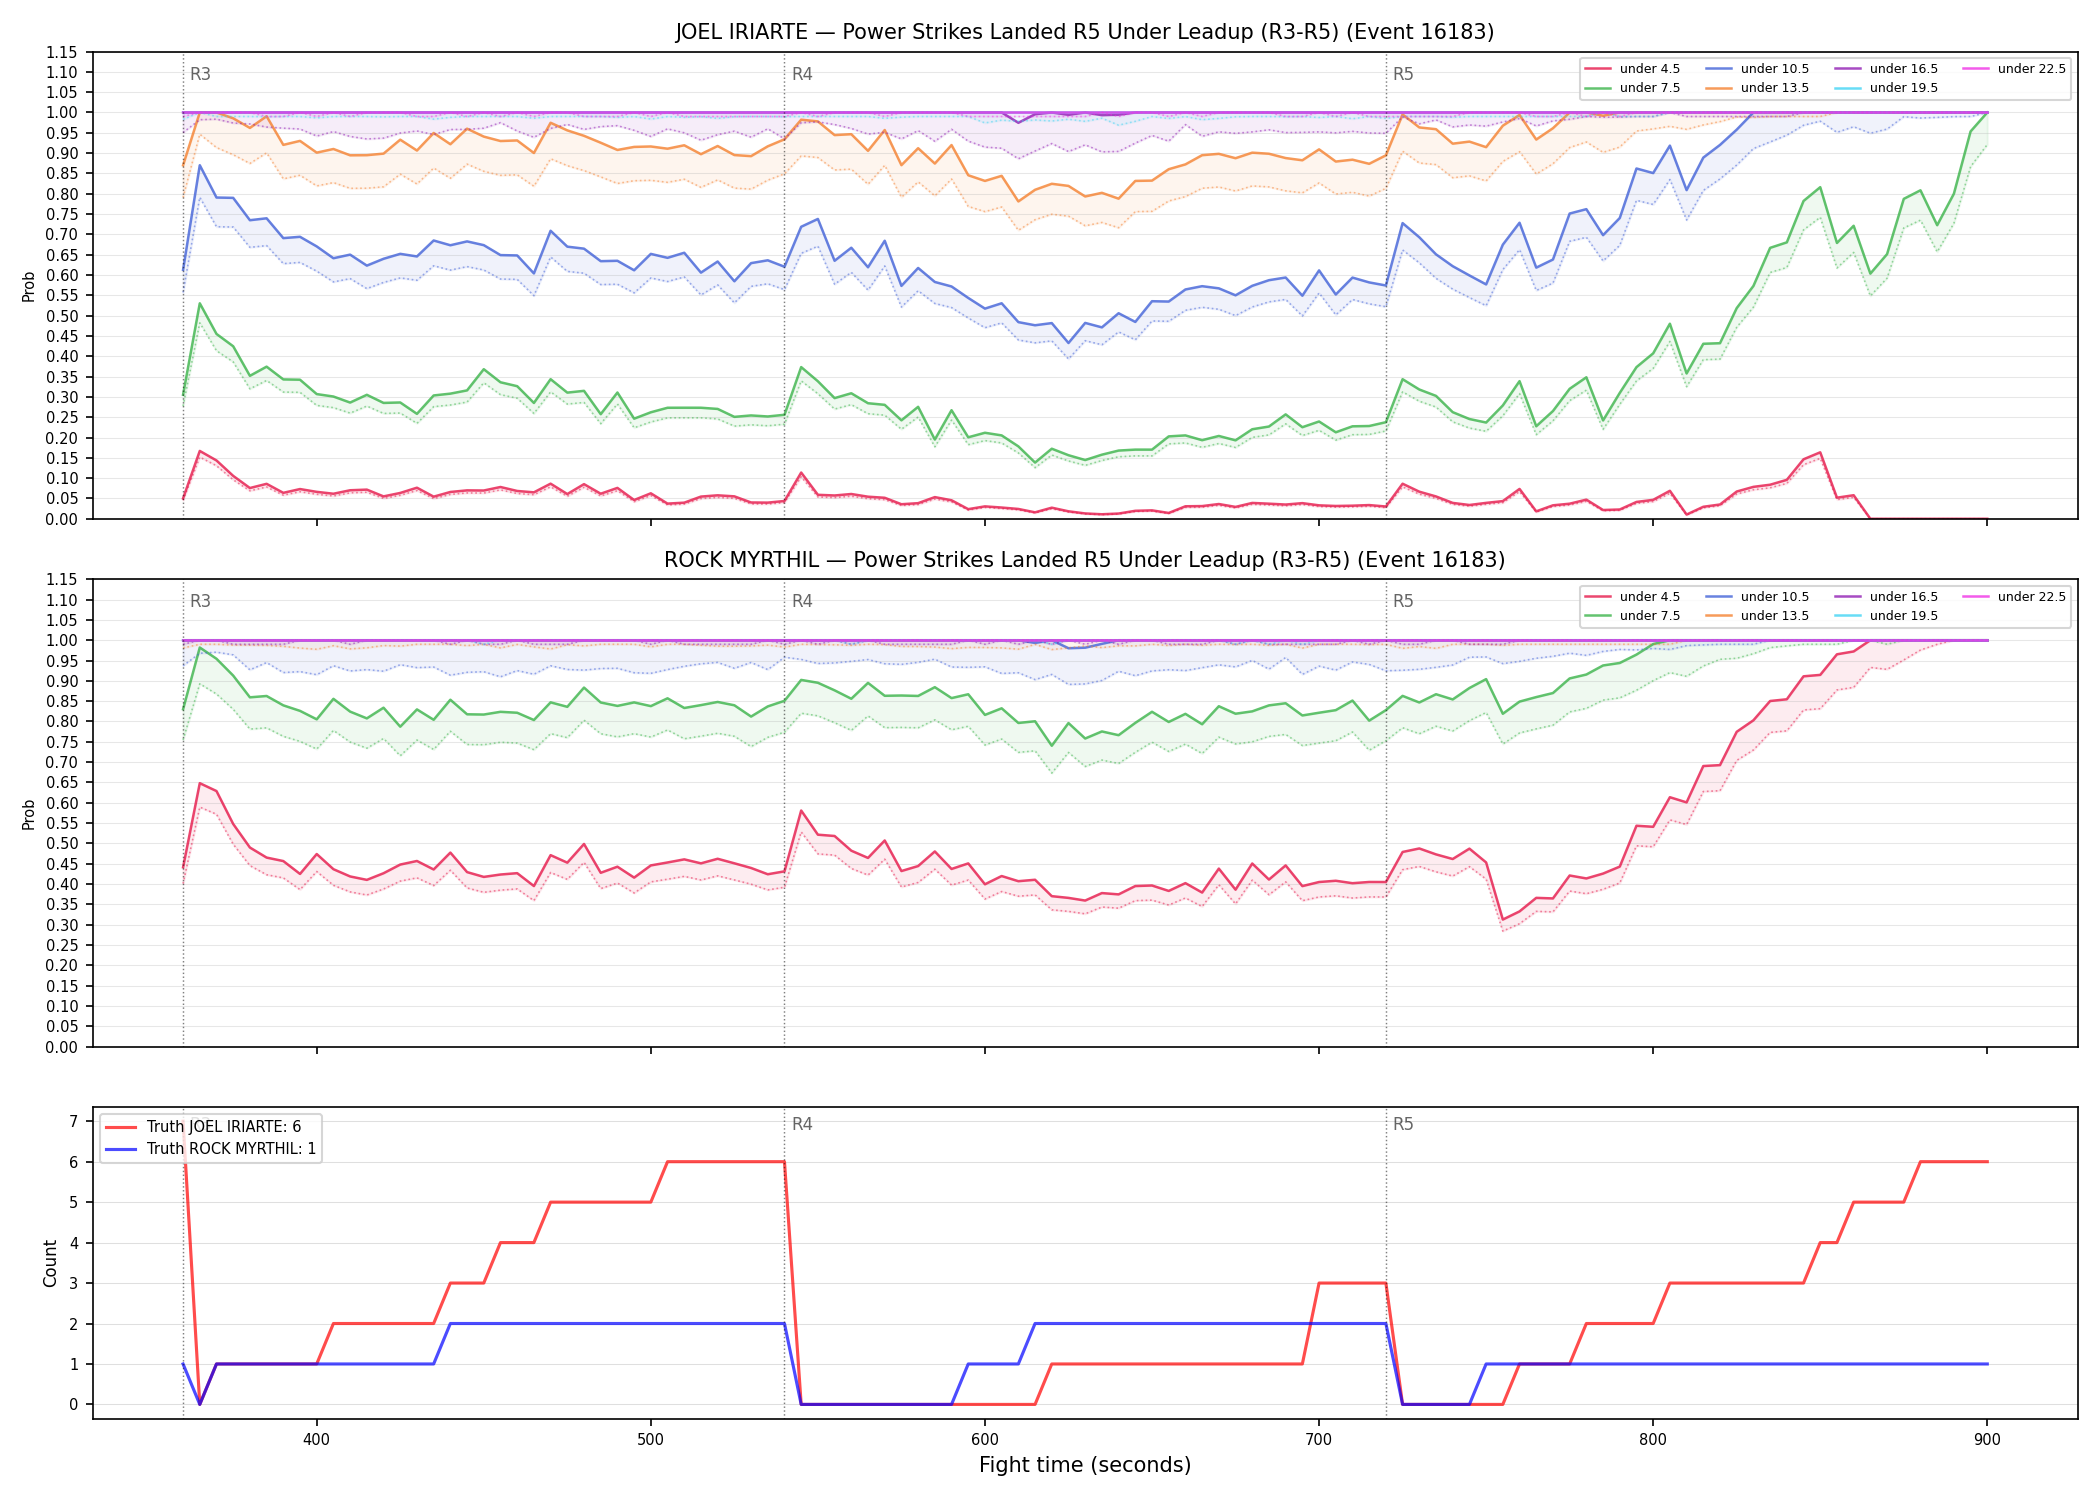Click the 0.00 tick on JOEL IRIARTE chart's Prob axis
2100x1500 pixels.
click(61, 519)
